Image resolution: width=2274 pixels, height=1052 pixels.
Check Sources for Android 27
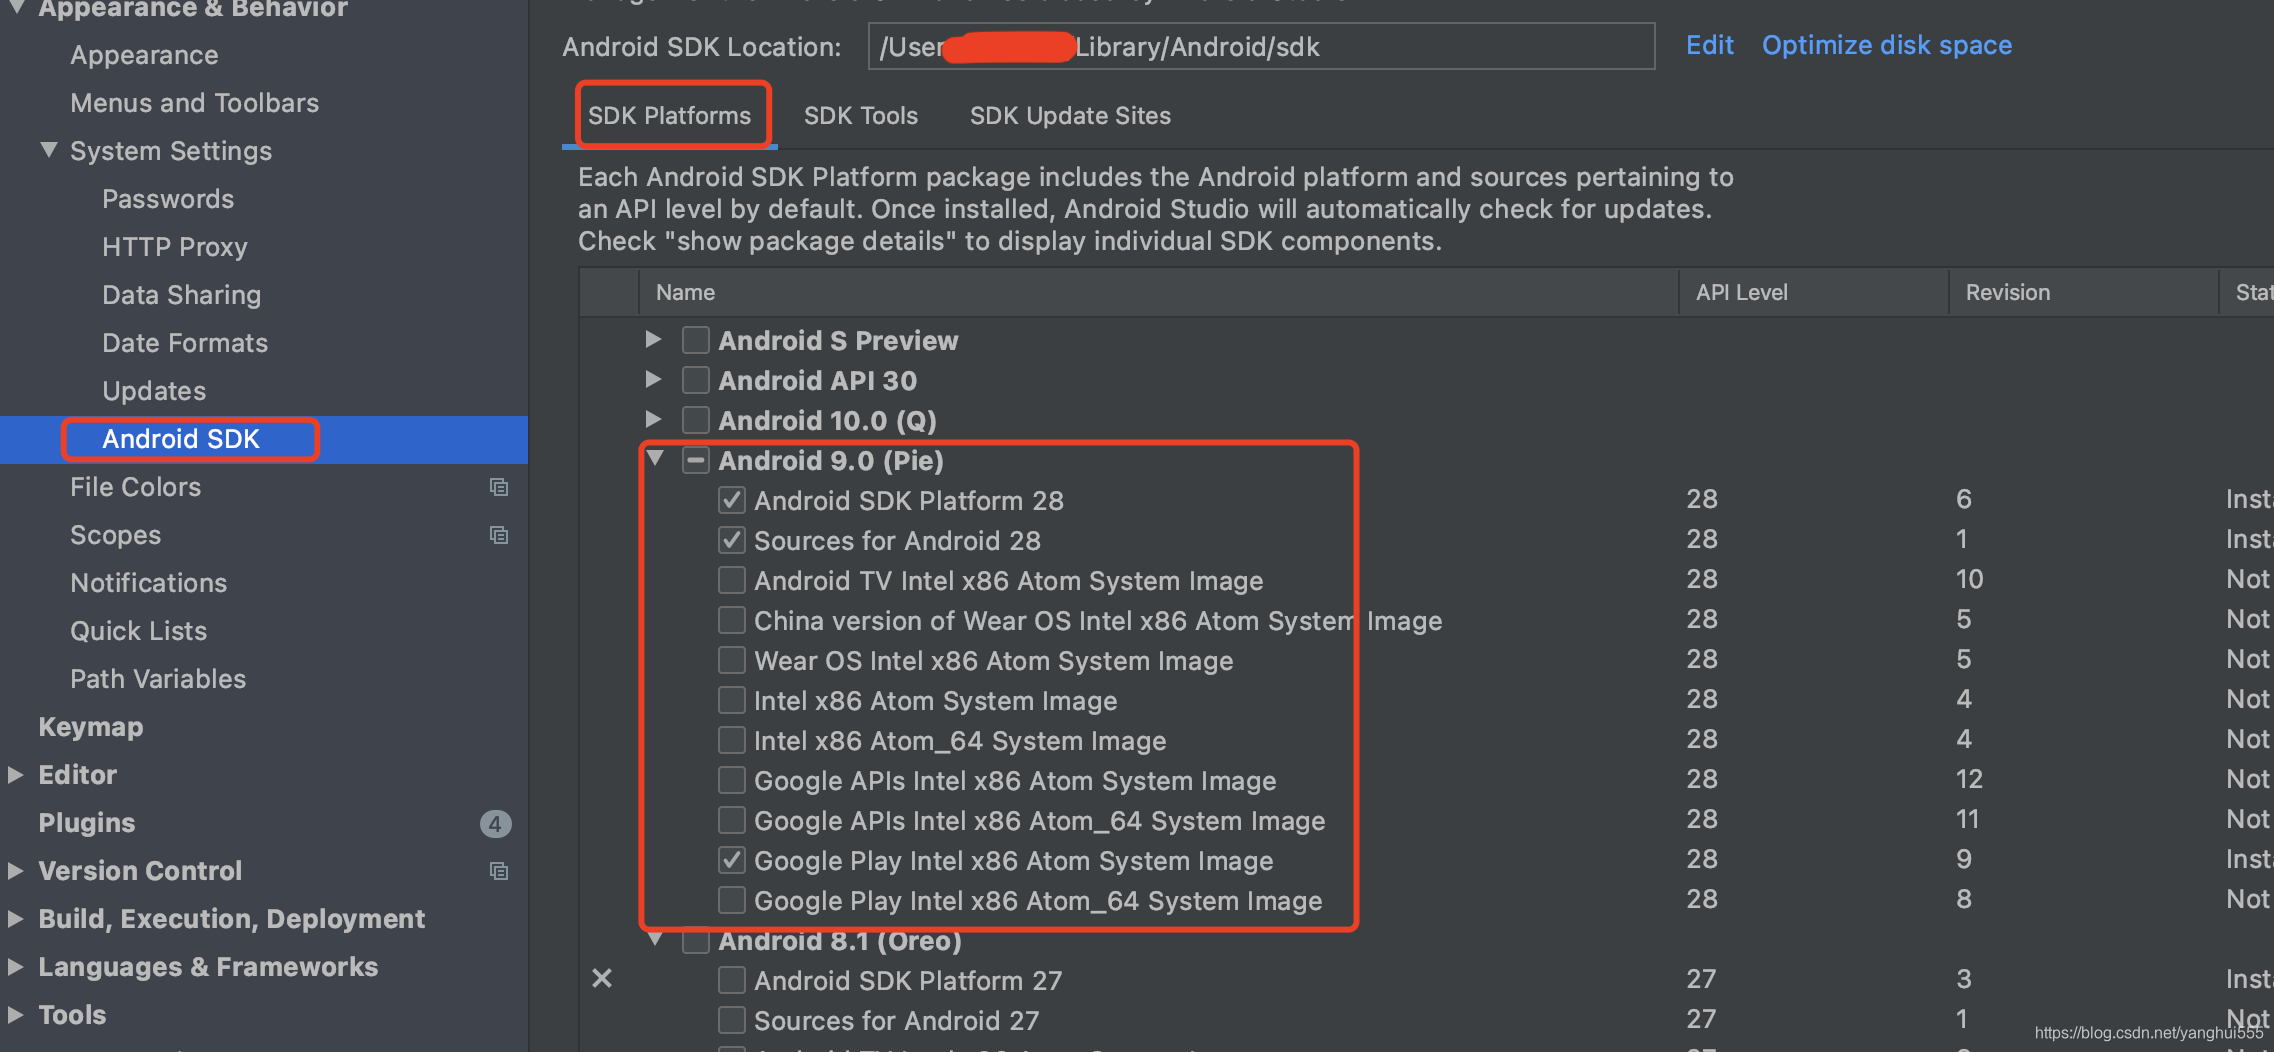point(732,1020)
